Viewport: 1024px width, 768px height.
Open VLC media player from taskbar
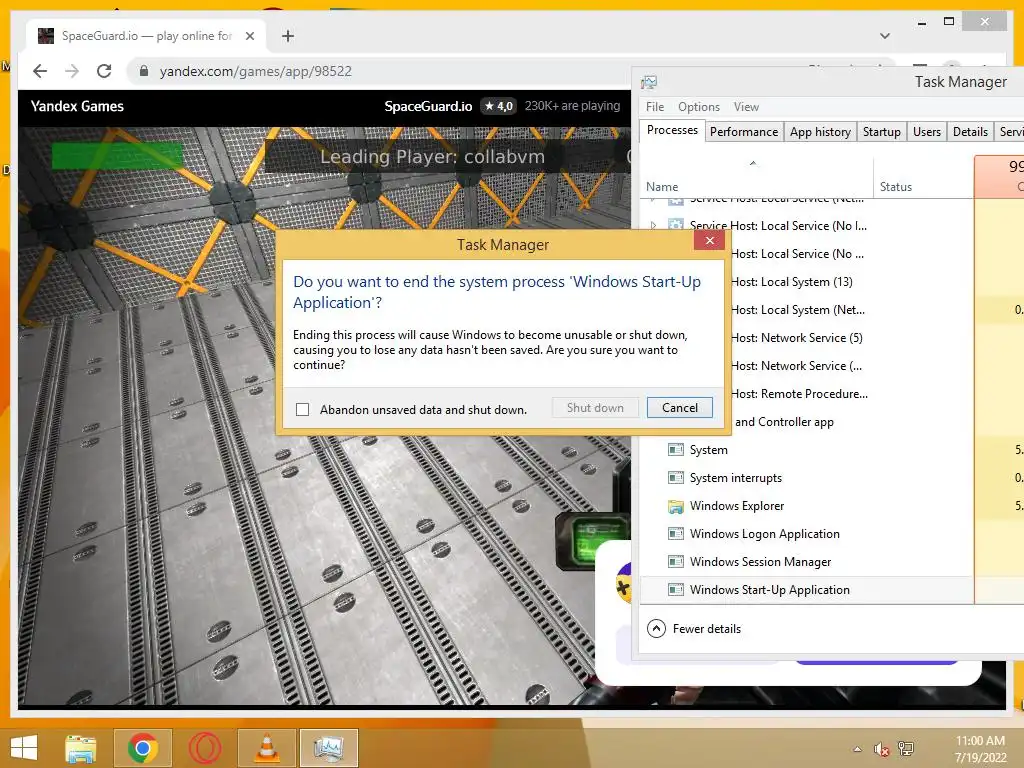[x=266, y=748]
